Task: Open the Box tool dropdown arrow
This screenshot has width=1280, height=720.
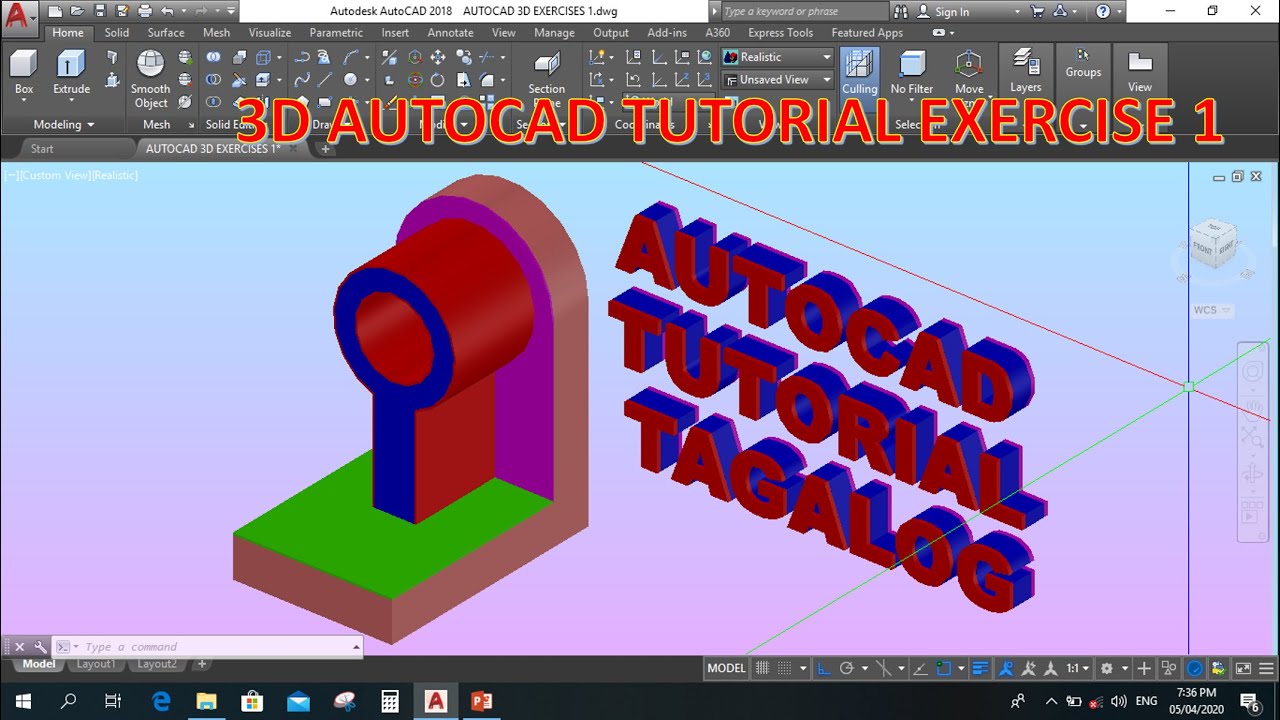Action: [x=24, y=102]
